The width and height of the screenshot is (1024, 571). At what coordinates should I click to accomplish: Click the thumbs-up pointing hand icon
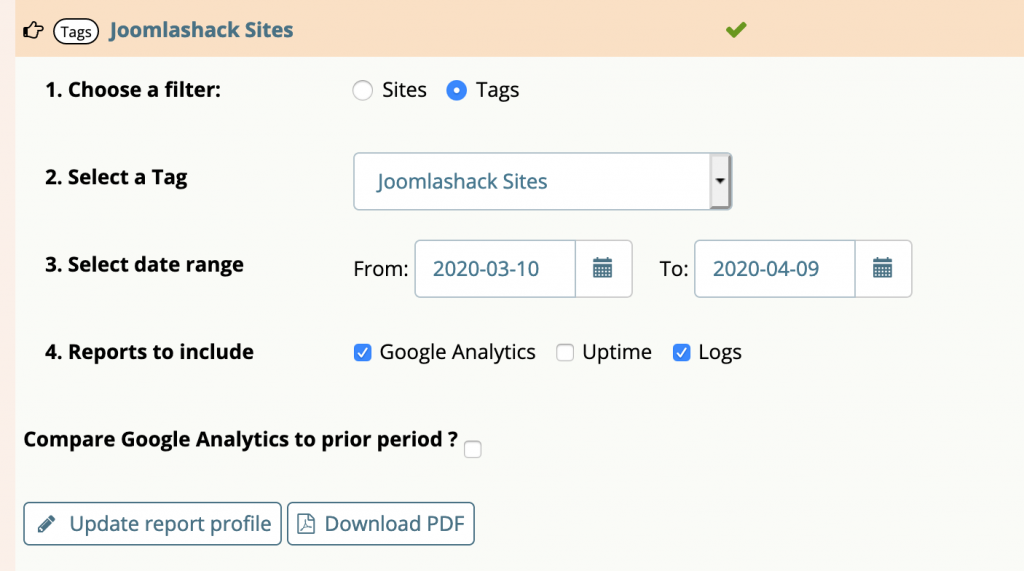click(x=33, y=31)
